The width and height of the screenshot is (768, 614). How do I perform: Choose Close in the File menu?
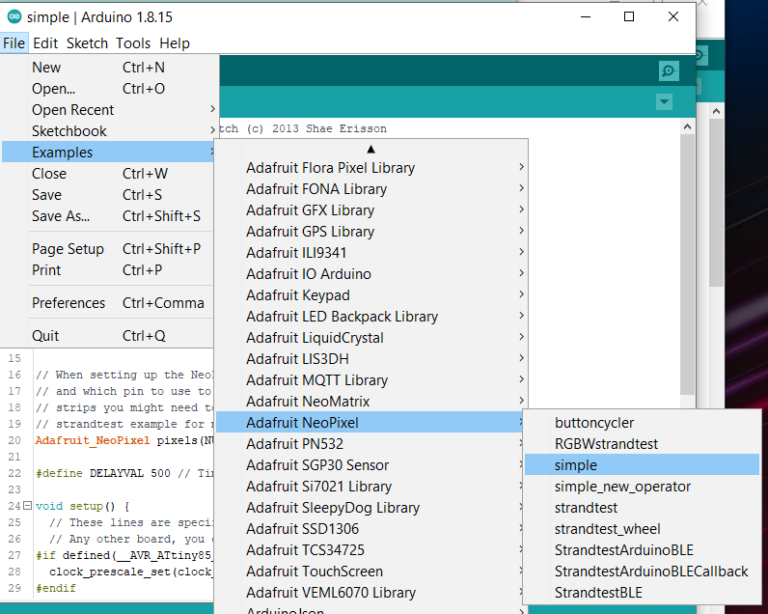click(x=108, y=173)
